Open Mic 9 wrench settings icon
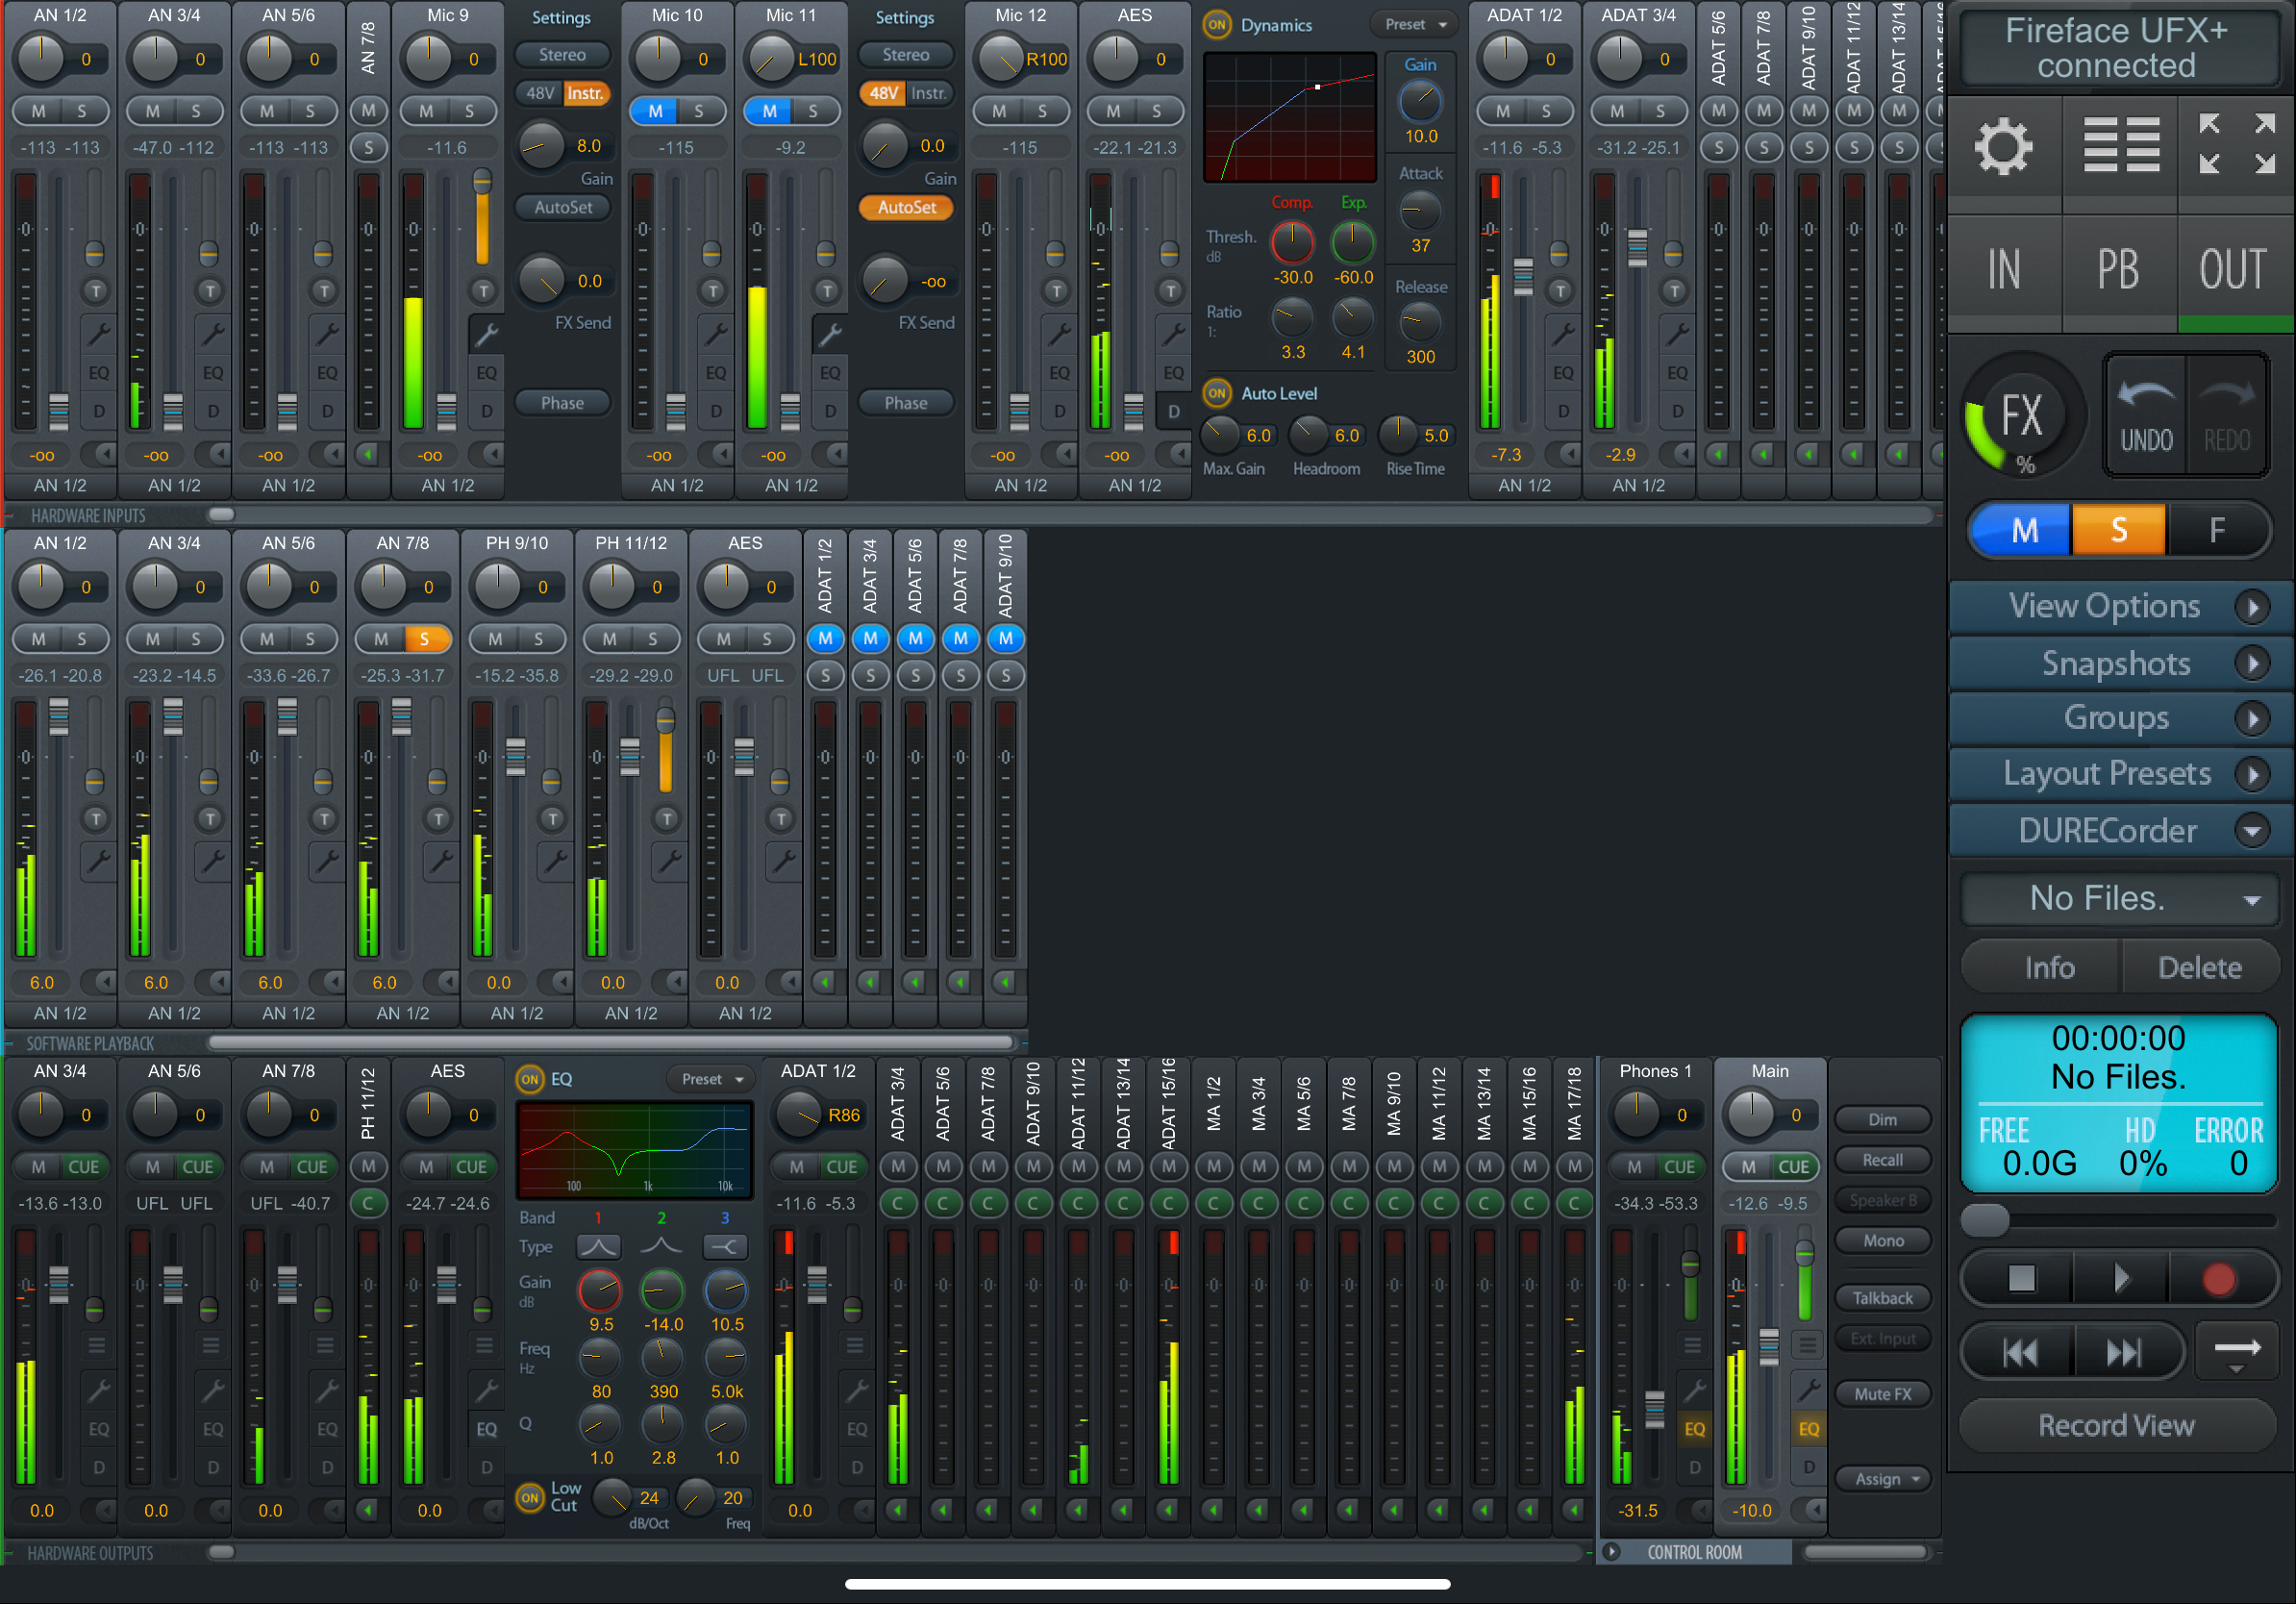Viewport: 2296px width, 1604px height. (486, 333)
